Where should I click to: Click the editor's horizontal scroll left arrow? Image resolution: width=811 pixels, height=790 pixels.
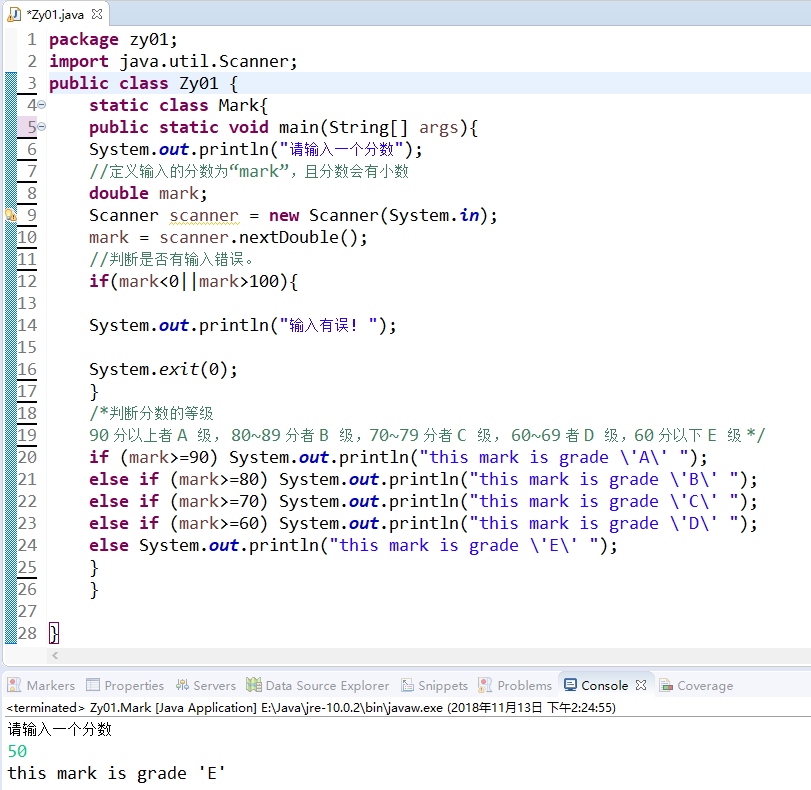[55, 655]
